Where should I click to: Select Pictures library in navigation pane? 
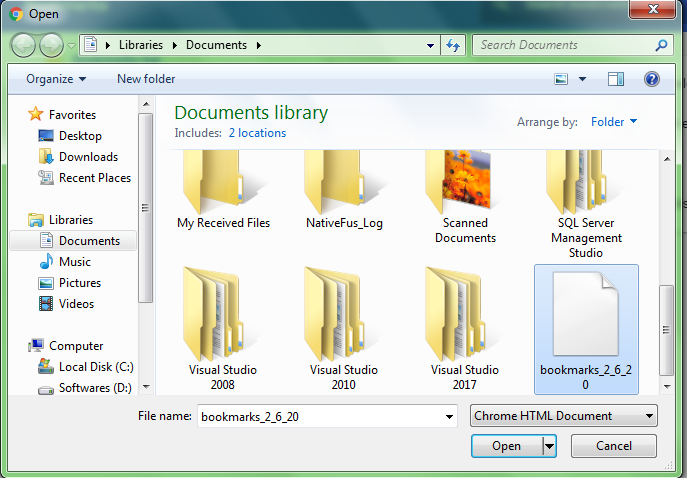tap(70, 283)
